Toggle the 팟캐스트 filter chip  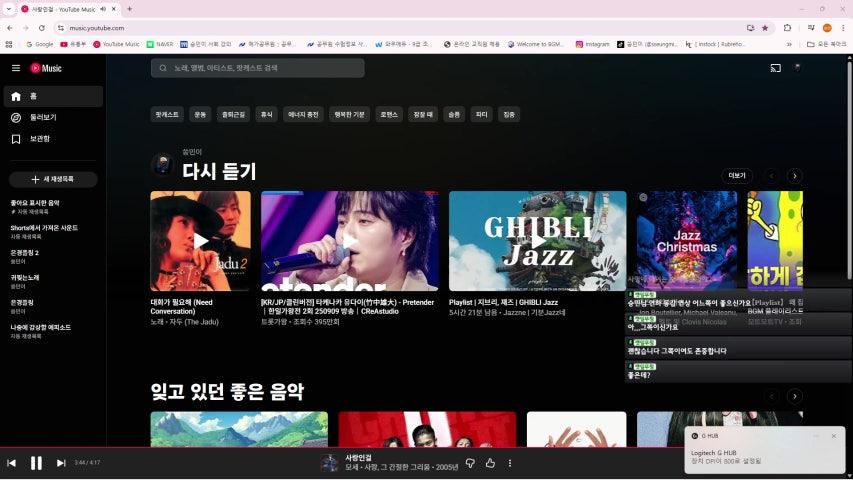167,115
